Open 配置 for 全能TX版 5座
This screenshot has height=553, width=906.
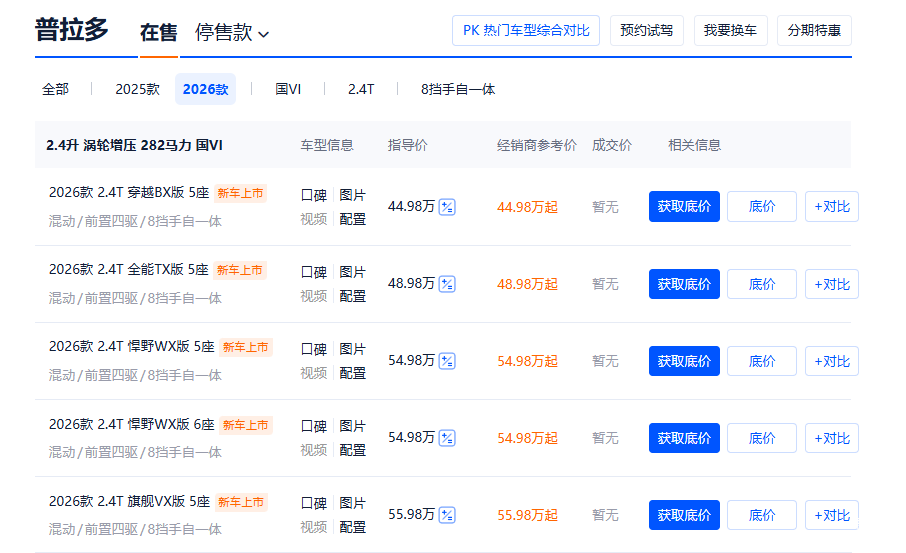[352, 296]
